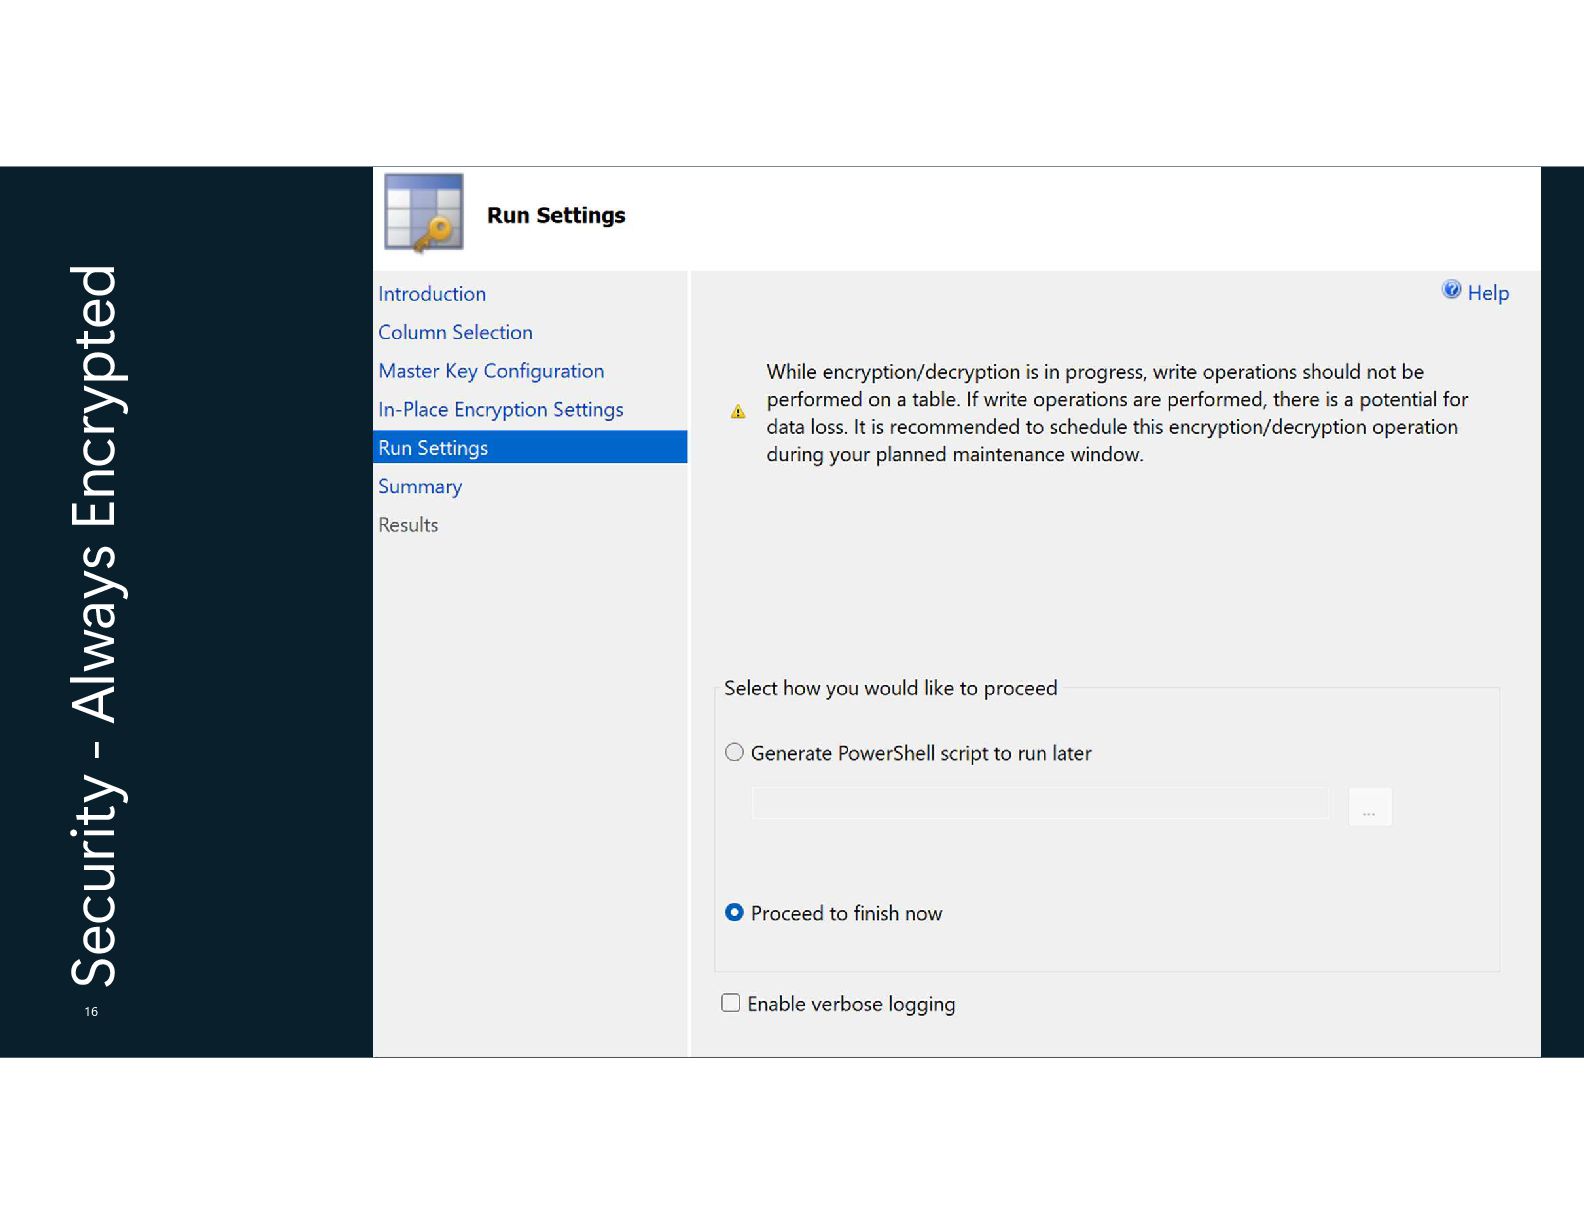Click the Always Encrypted wizard table-key icon
The image size is (1584, 1224).
tap(424, 212)
